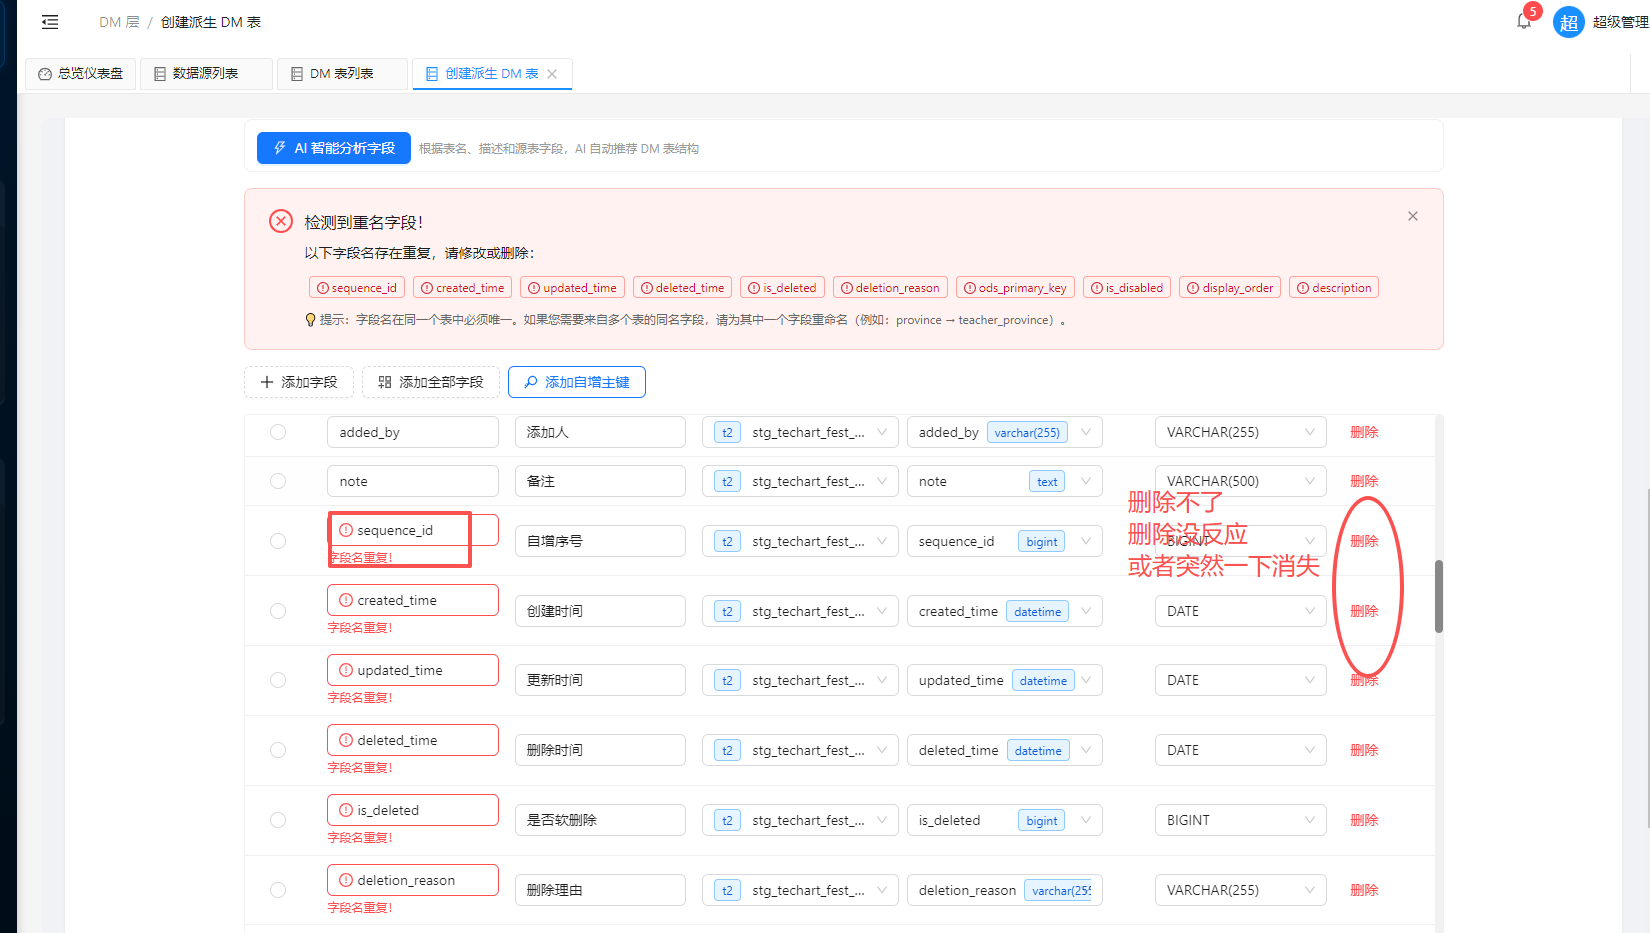Click the red error icon in the alert

pos(281,222)
